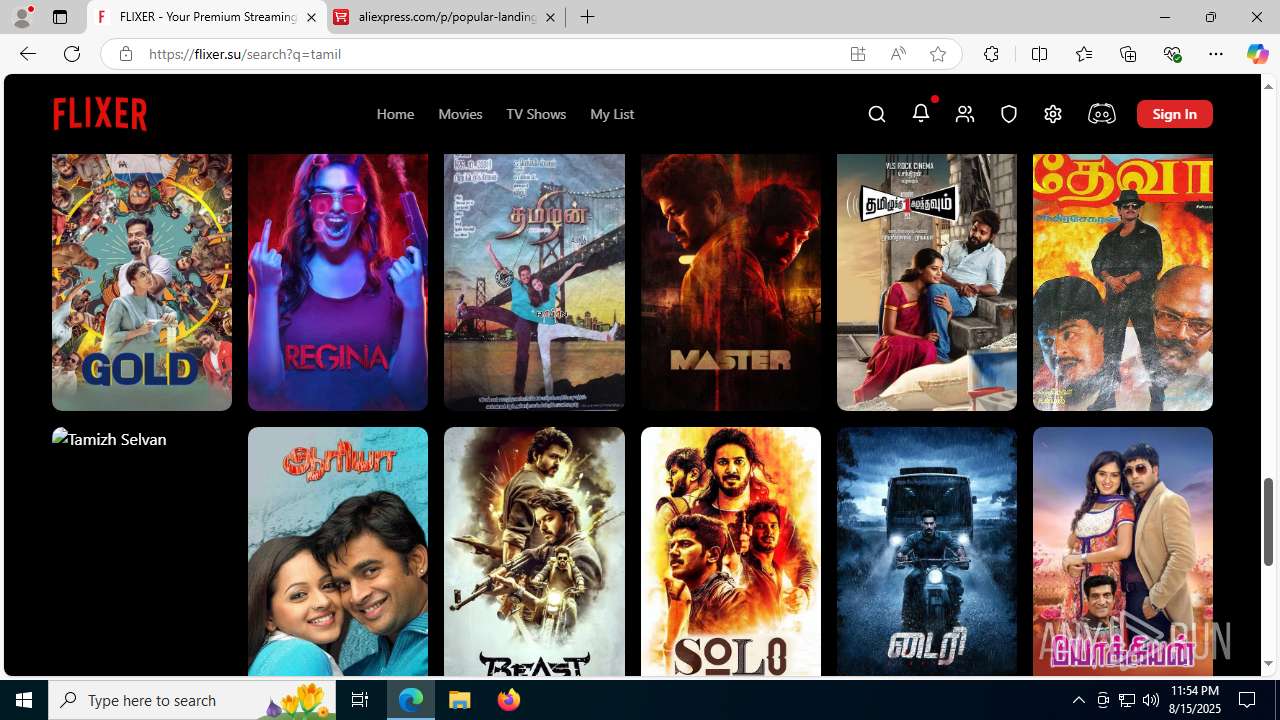Toggle Split screen view
This screenshot has height=720, width=1280.
[x=1039, y=54]
